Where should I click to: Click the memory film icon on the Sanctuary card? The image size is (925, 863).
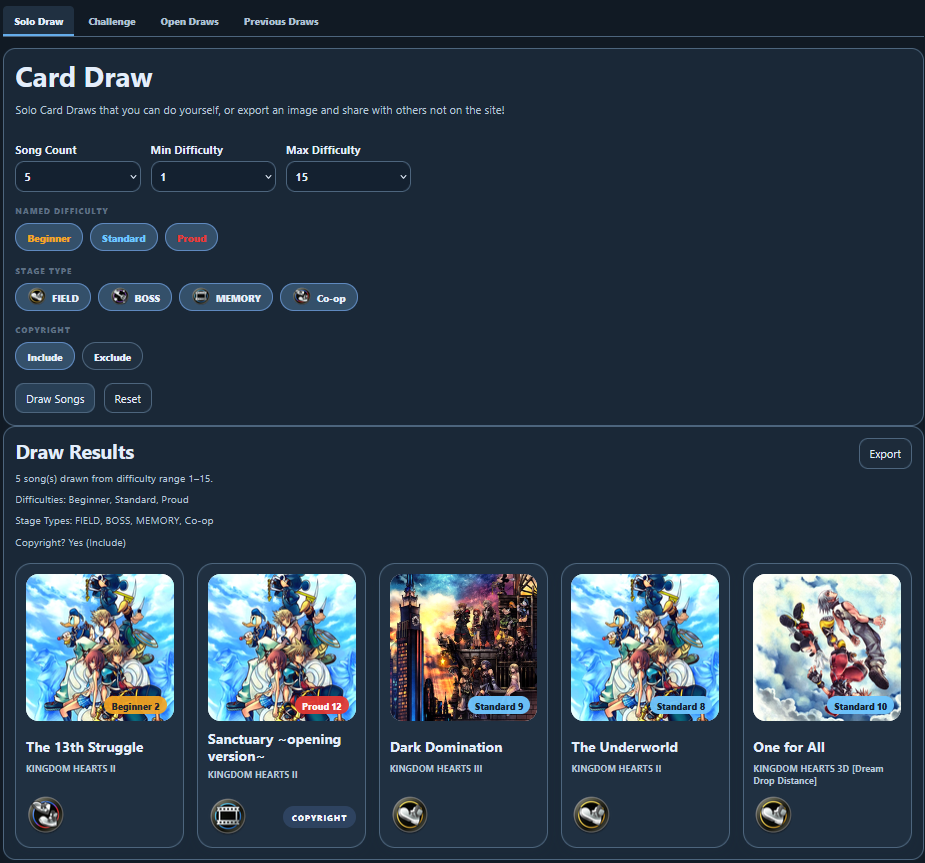pyautogui.click(x=228, y=816)
